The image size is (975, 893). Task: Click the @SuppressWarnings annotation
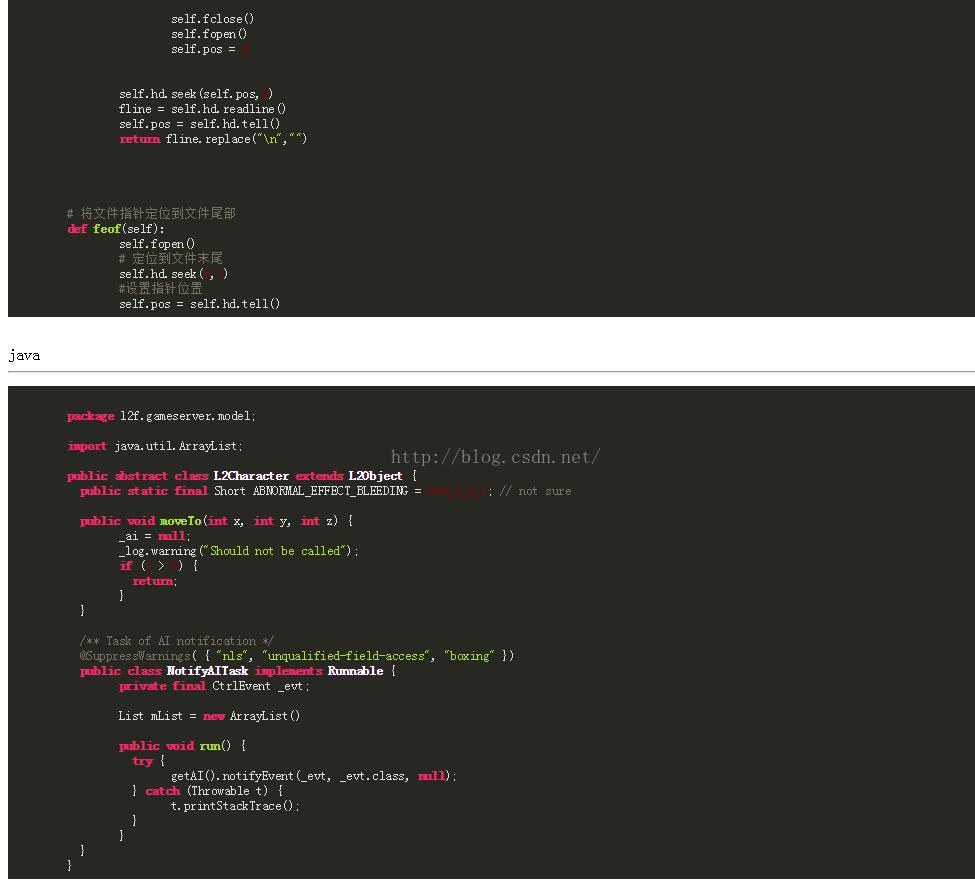click(135, 656)
